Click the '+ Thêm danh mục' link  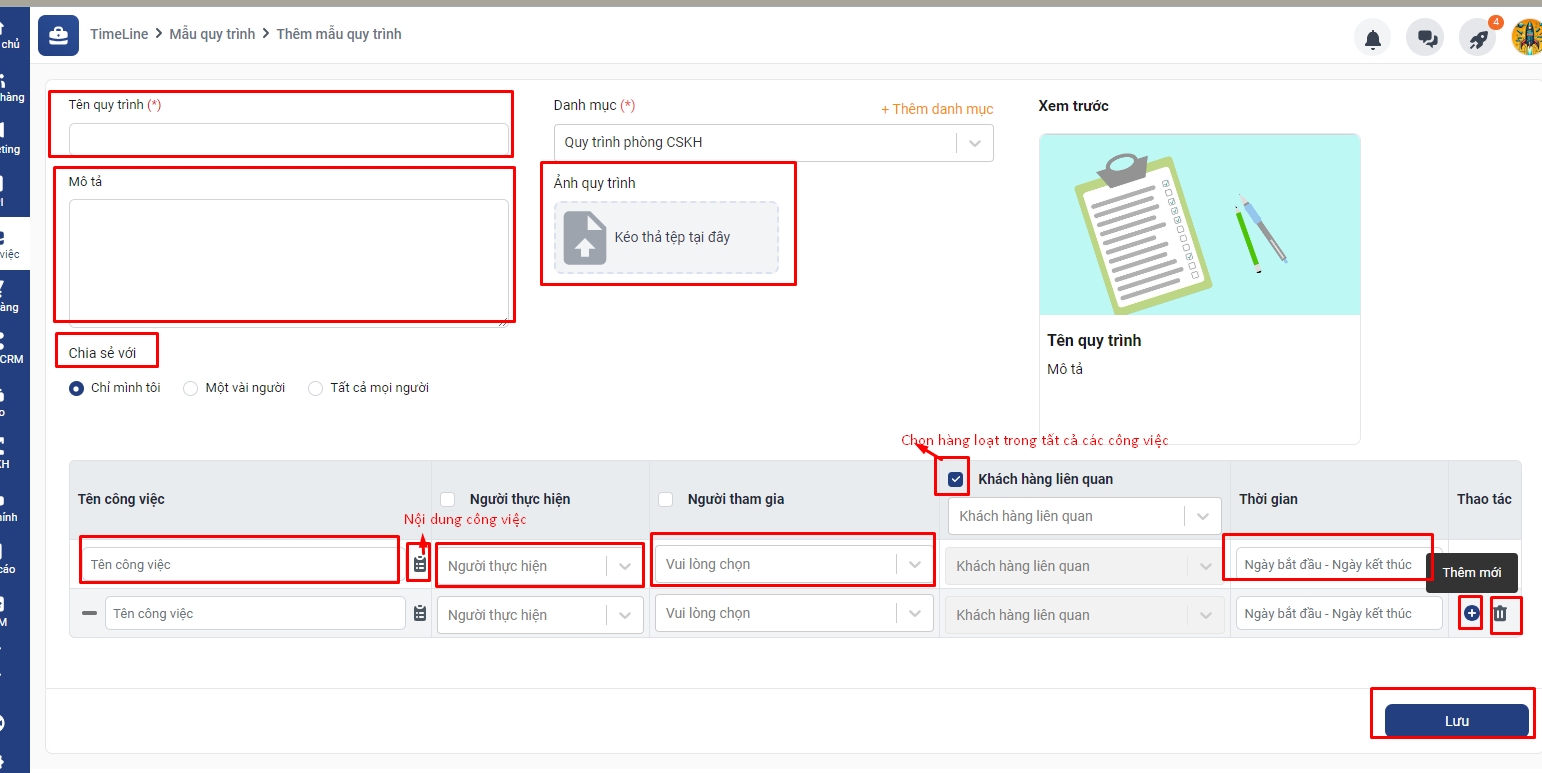click(x=937, y=109)
